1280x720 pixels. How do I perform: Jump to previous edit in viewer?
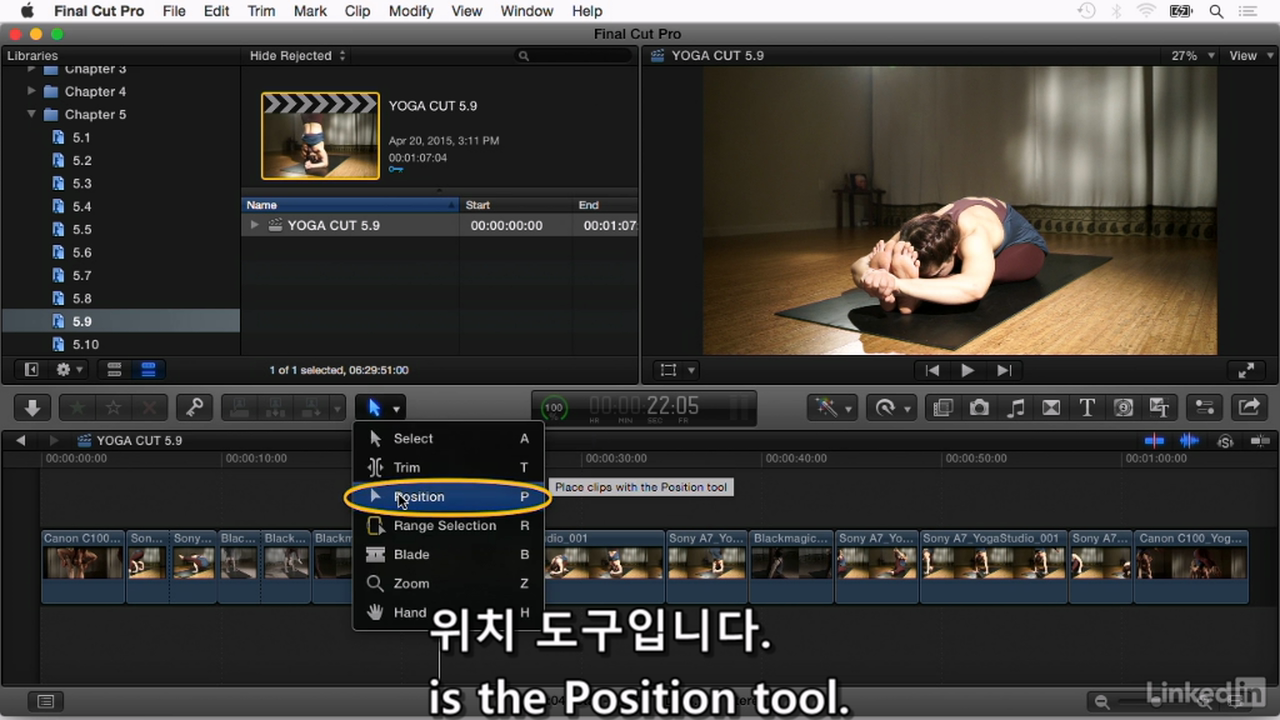coord(932,370)
